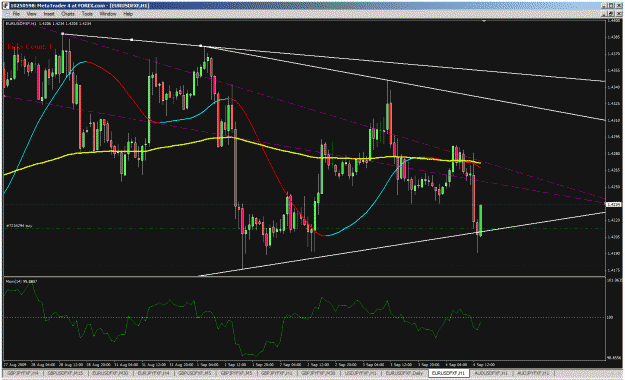Screen dimensions: 625x380
Task: Open the View menu
Action: 31,14
